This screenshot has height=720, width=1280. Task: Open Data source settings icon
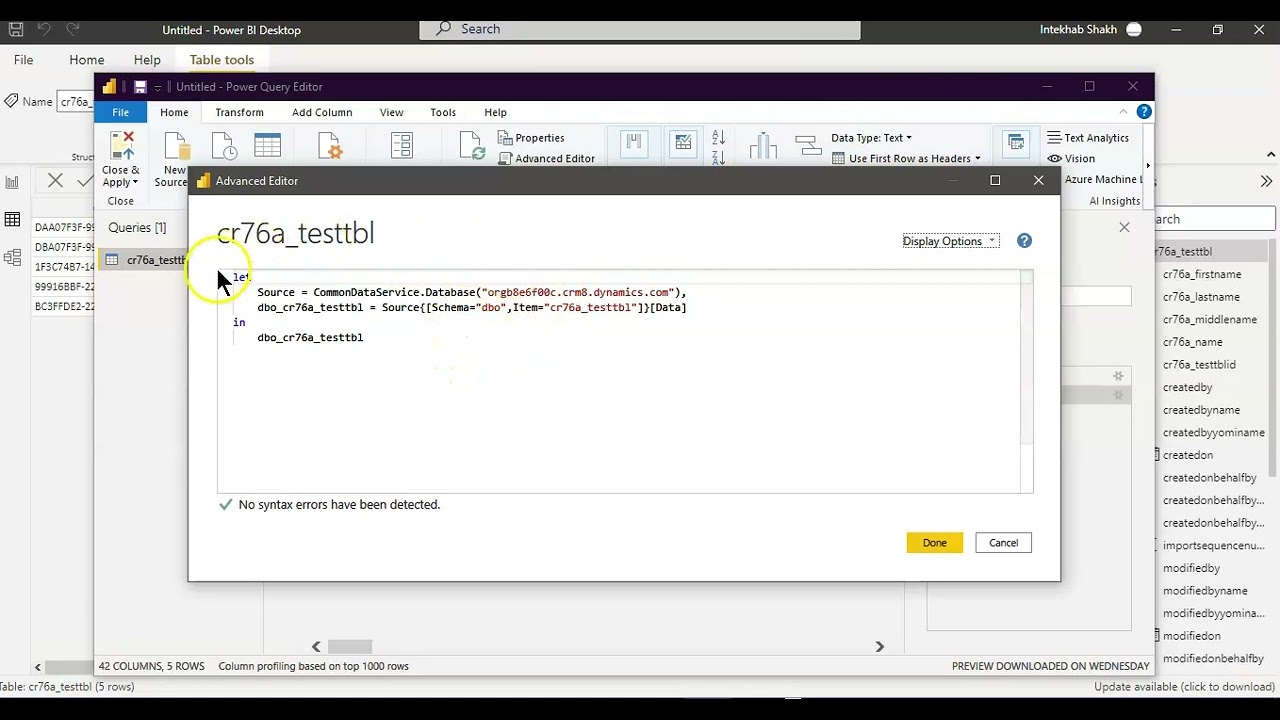[329, 146]
